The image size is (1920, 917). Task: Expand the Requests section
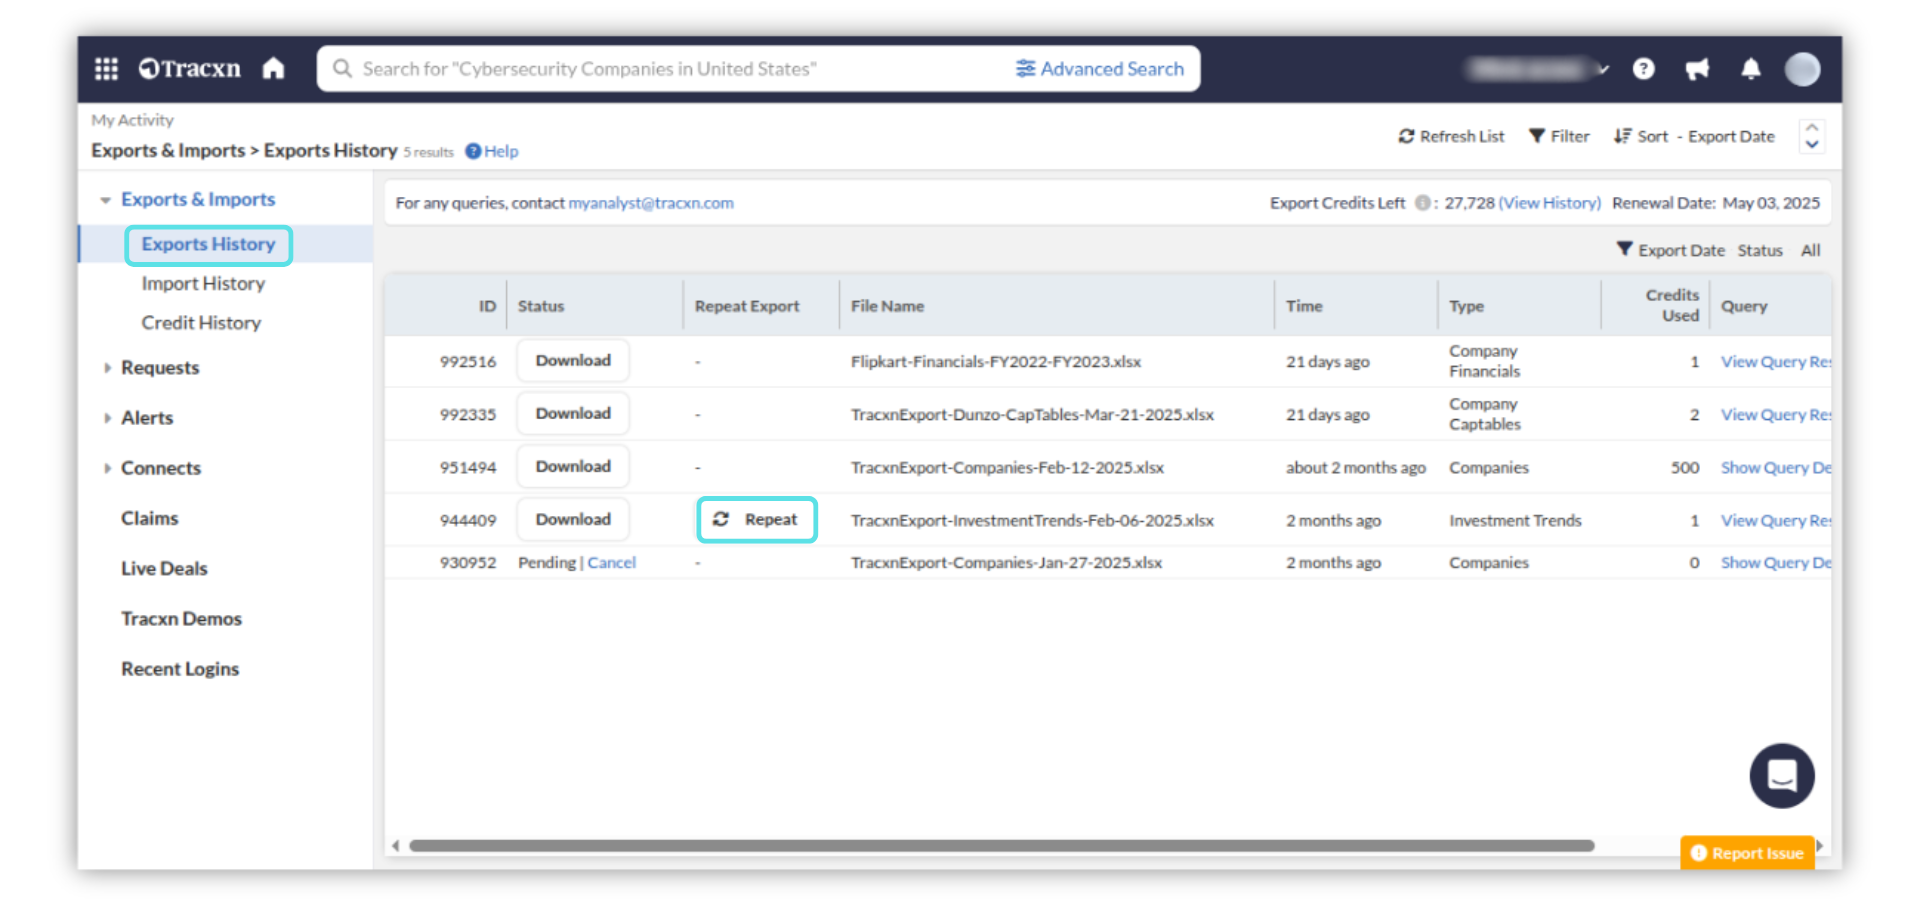pos(107,368)
